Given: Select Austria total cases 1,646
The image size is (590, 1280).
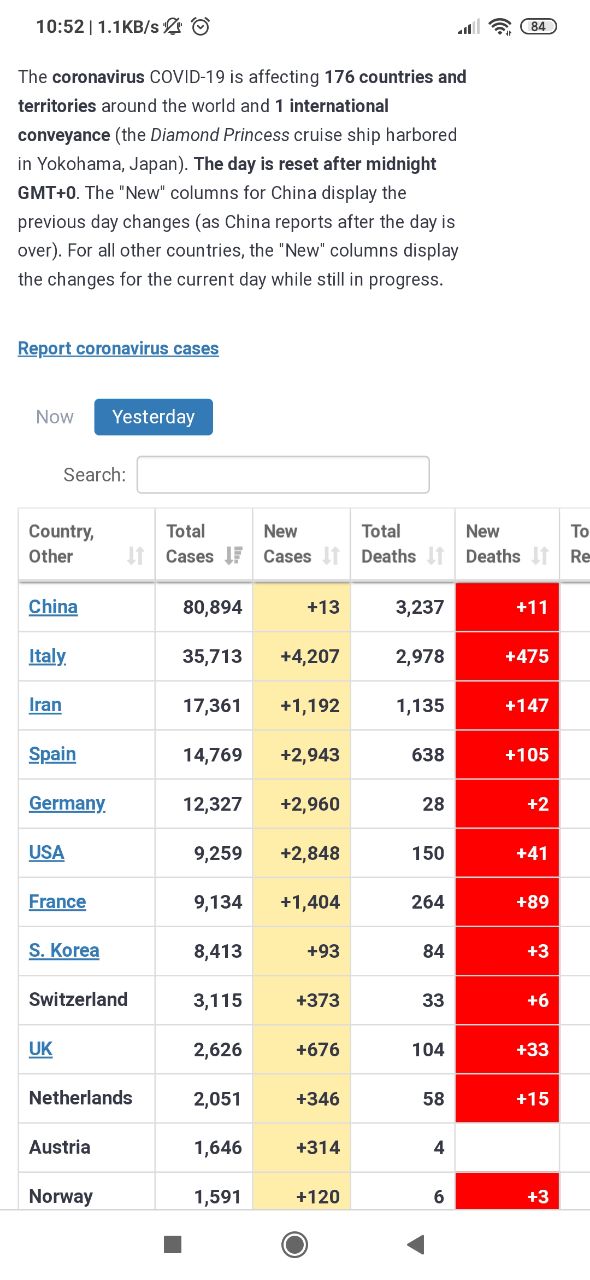Looking at the screenshot, I should [218, 1147].
